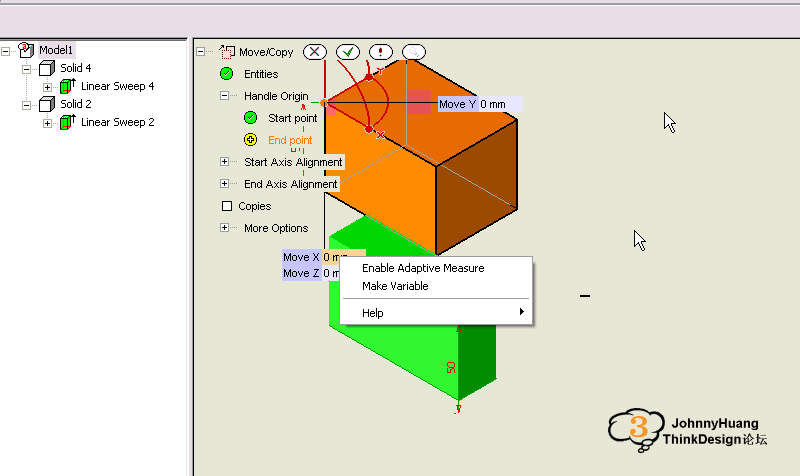The height and width of the screenshot is (476, 800).
Task: Select Model1 in the model tree
Action: [56, 50]
